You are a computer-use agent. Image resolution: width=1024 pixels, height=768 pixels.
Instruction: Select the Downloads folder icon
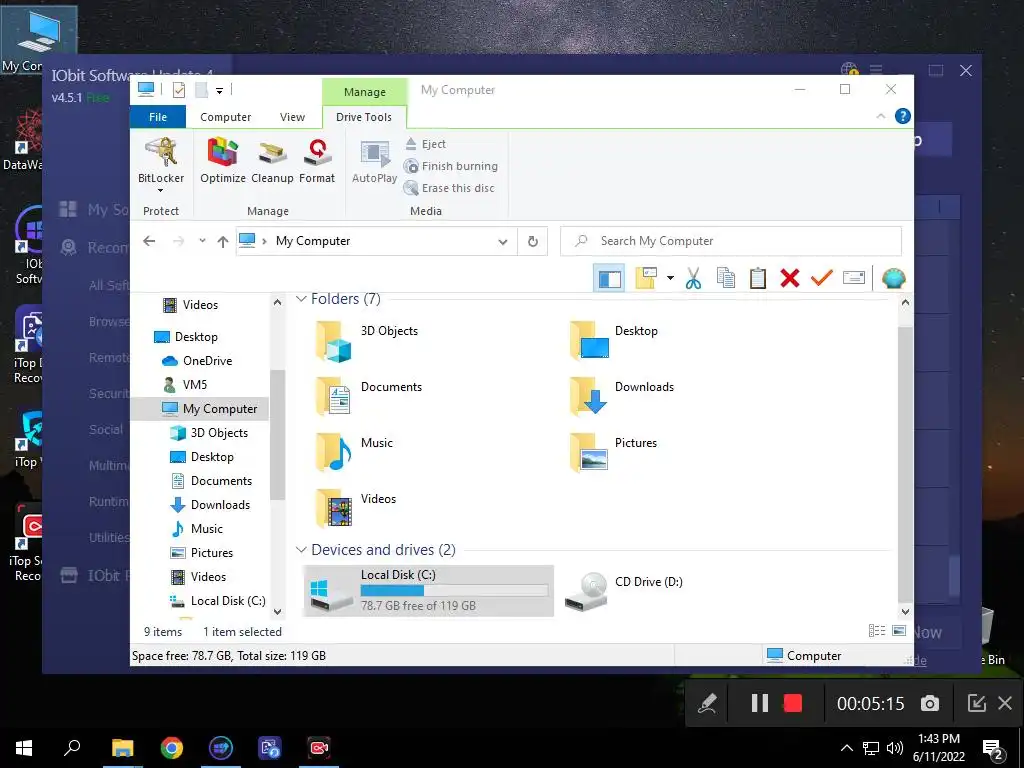click(x=590, y=396)
